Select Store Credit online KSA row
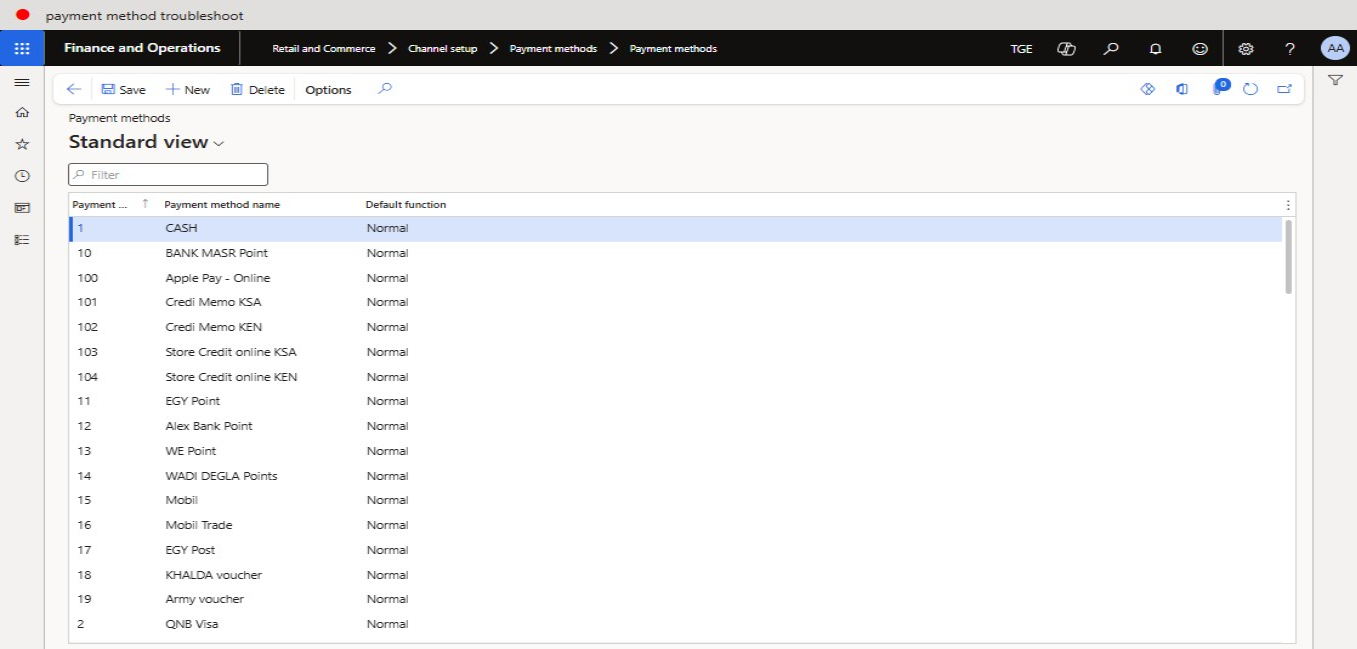The image size is (1357, 649). tap(675, 352)
